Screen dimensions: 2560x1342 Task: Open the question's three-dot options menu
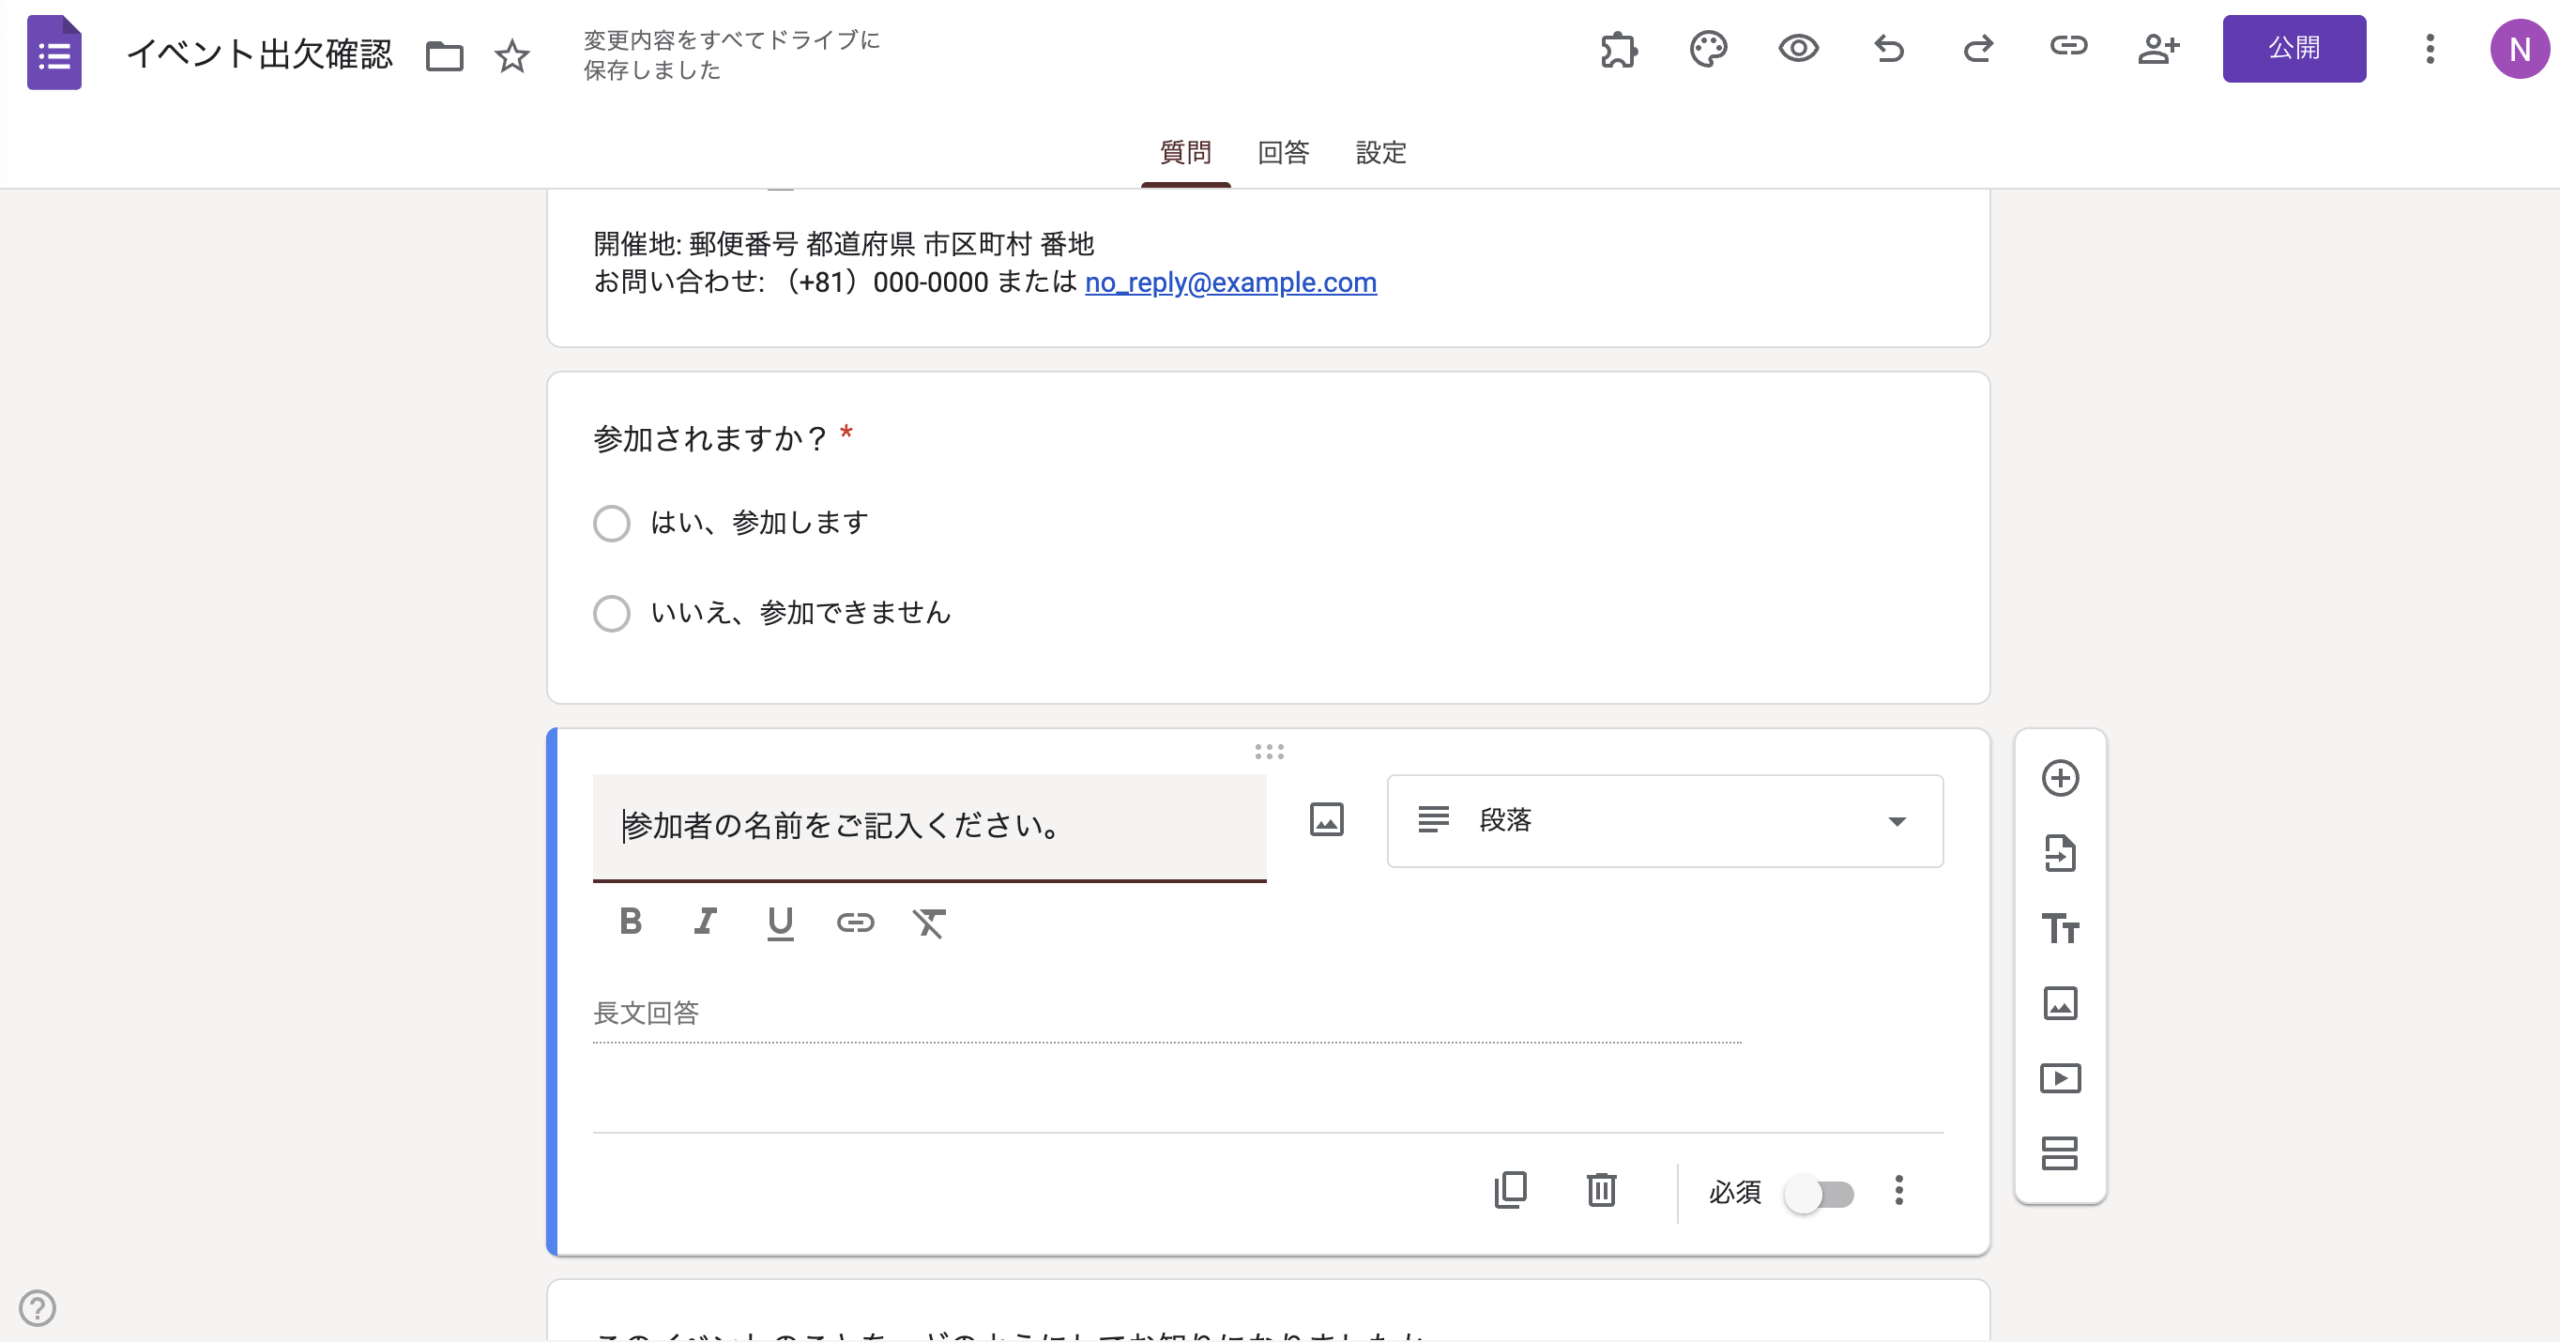click(x=1898, y=1190)
